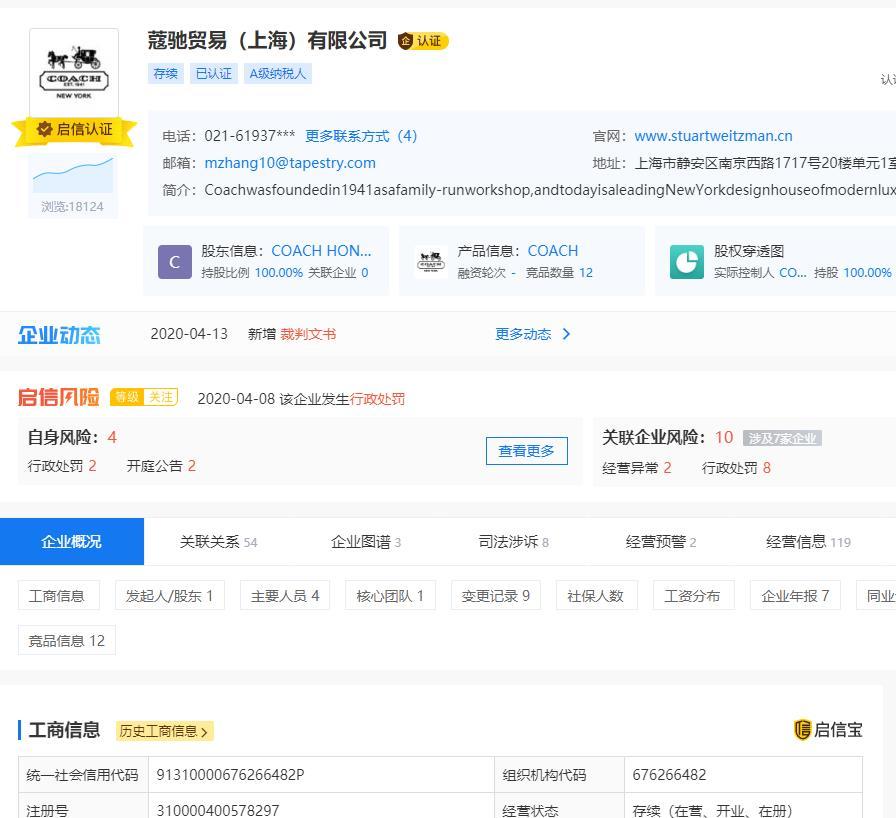Click the Coach company logo image
Screen dimensions: 896x818
coord(74,72)
